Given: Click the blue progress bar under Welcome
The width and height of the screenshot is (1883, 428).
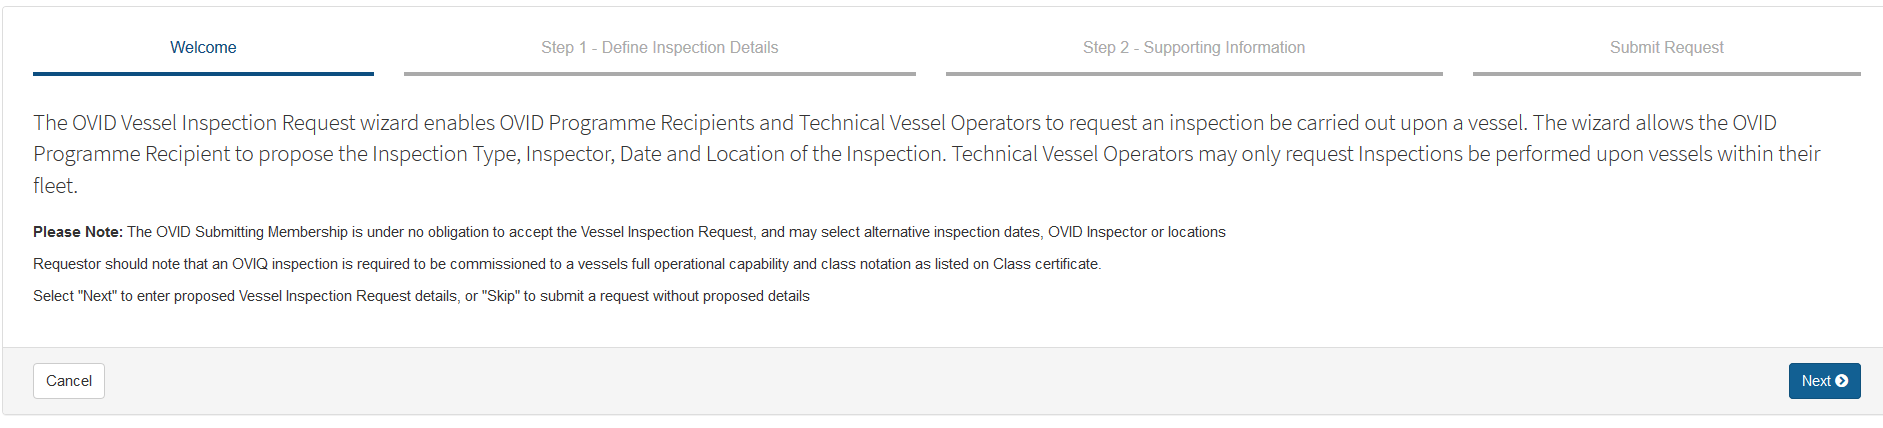Looking at the screenshot, I should click(203, 73).
